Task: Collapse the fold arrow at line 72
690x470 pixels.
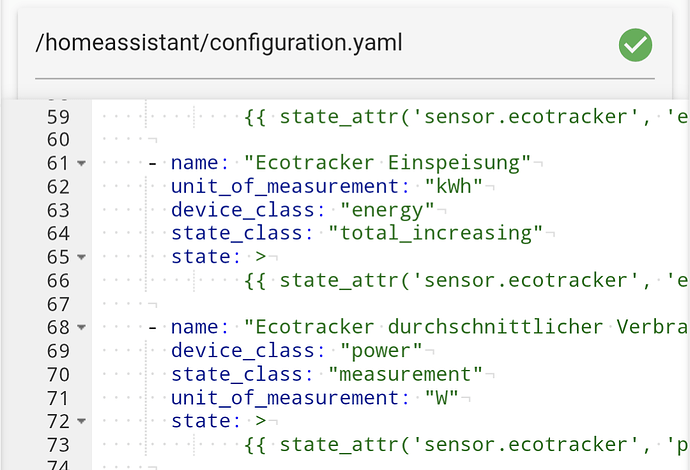Action: (81, 421)
